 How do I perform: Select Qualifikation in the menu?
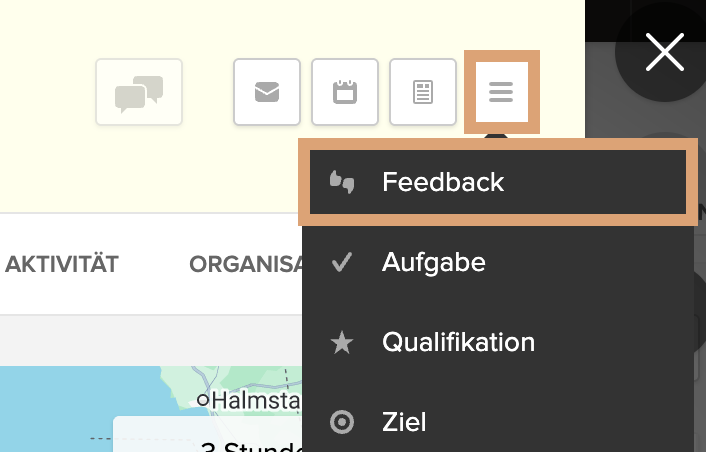pyautogui.click(x=458, y=343)
